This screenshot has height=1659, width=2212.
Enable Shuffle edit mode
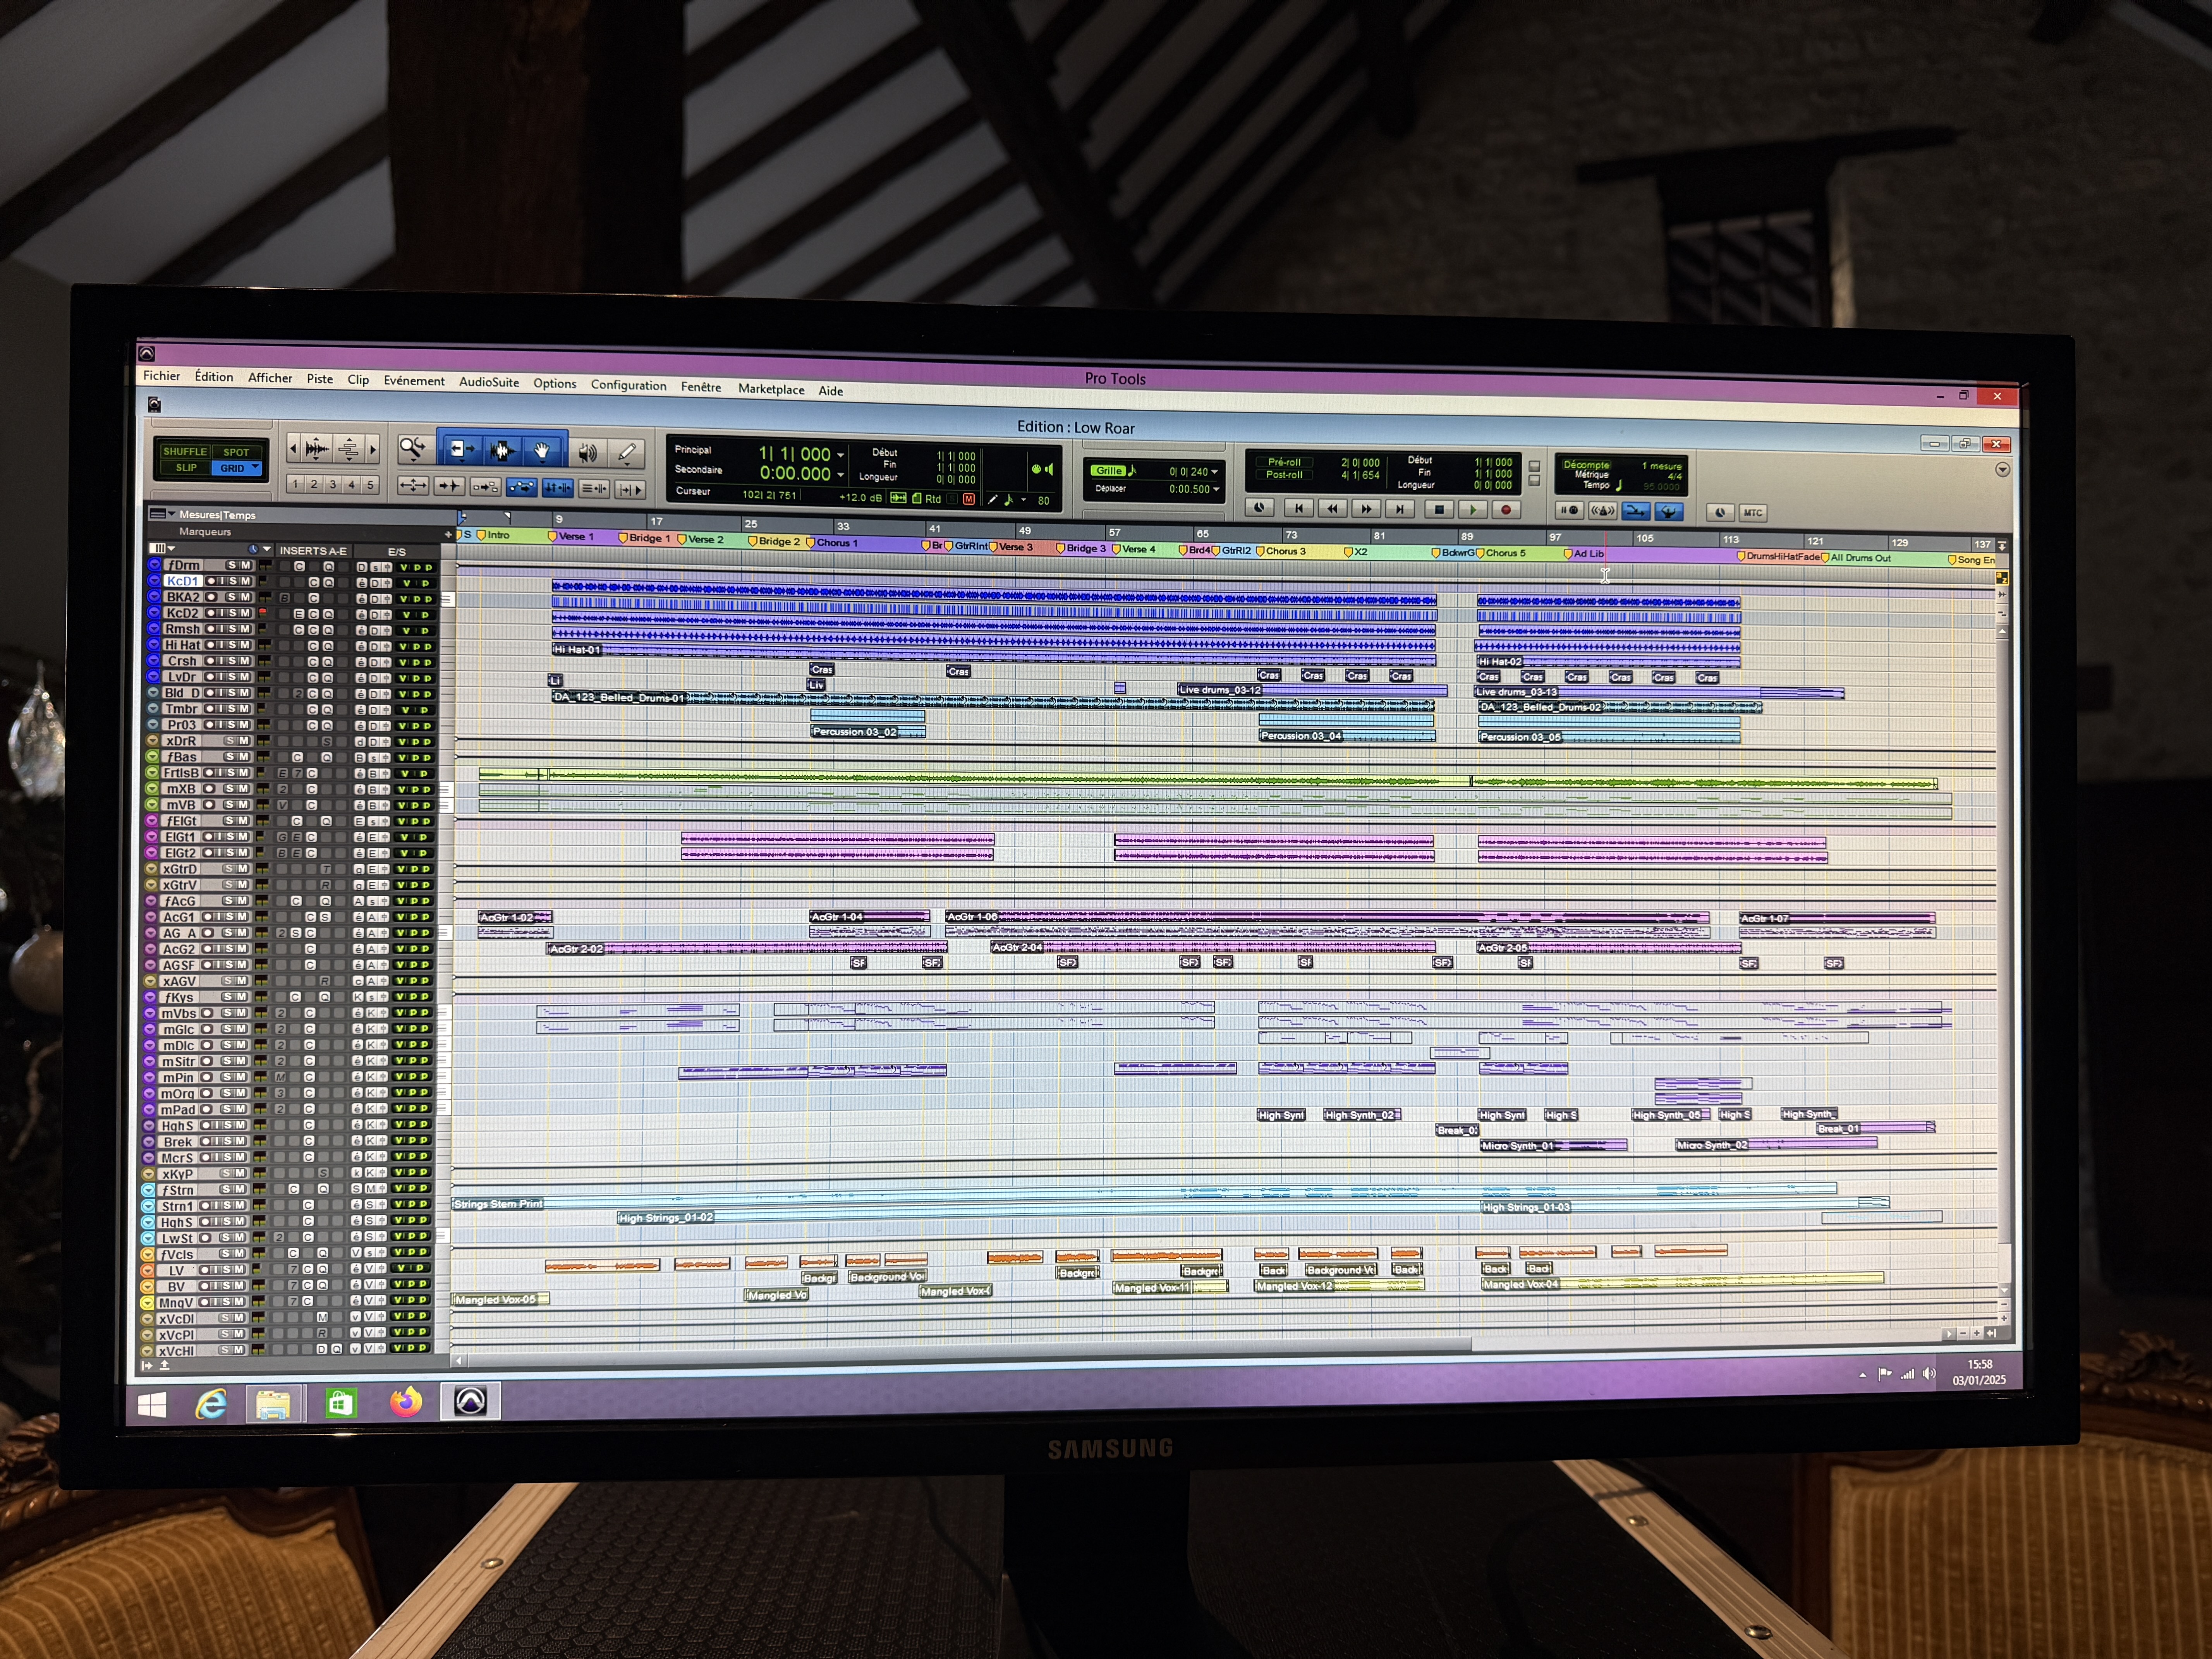point(185,452)
